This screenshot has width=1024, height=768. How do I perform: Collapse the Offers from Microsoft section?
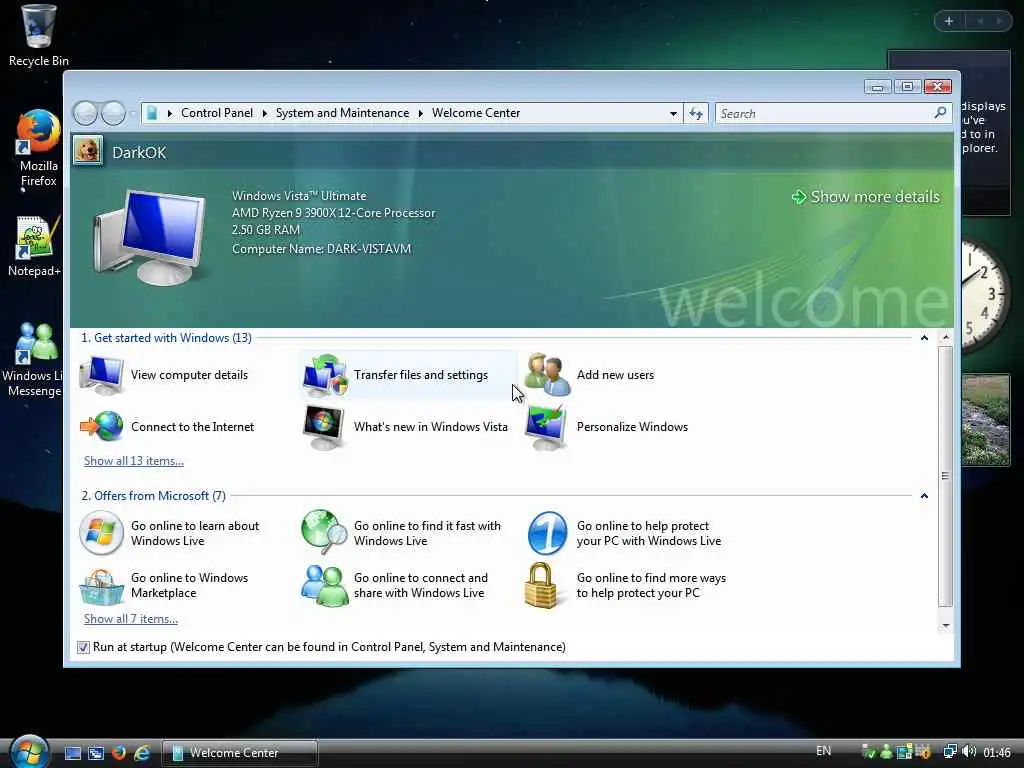[924, 496]
